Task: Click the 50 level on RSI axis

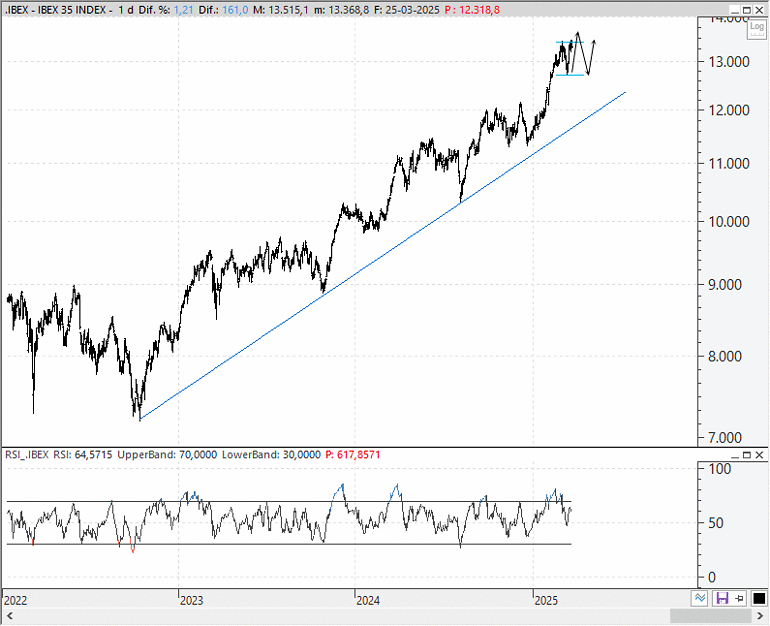Action: click(716, 523)
